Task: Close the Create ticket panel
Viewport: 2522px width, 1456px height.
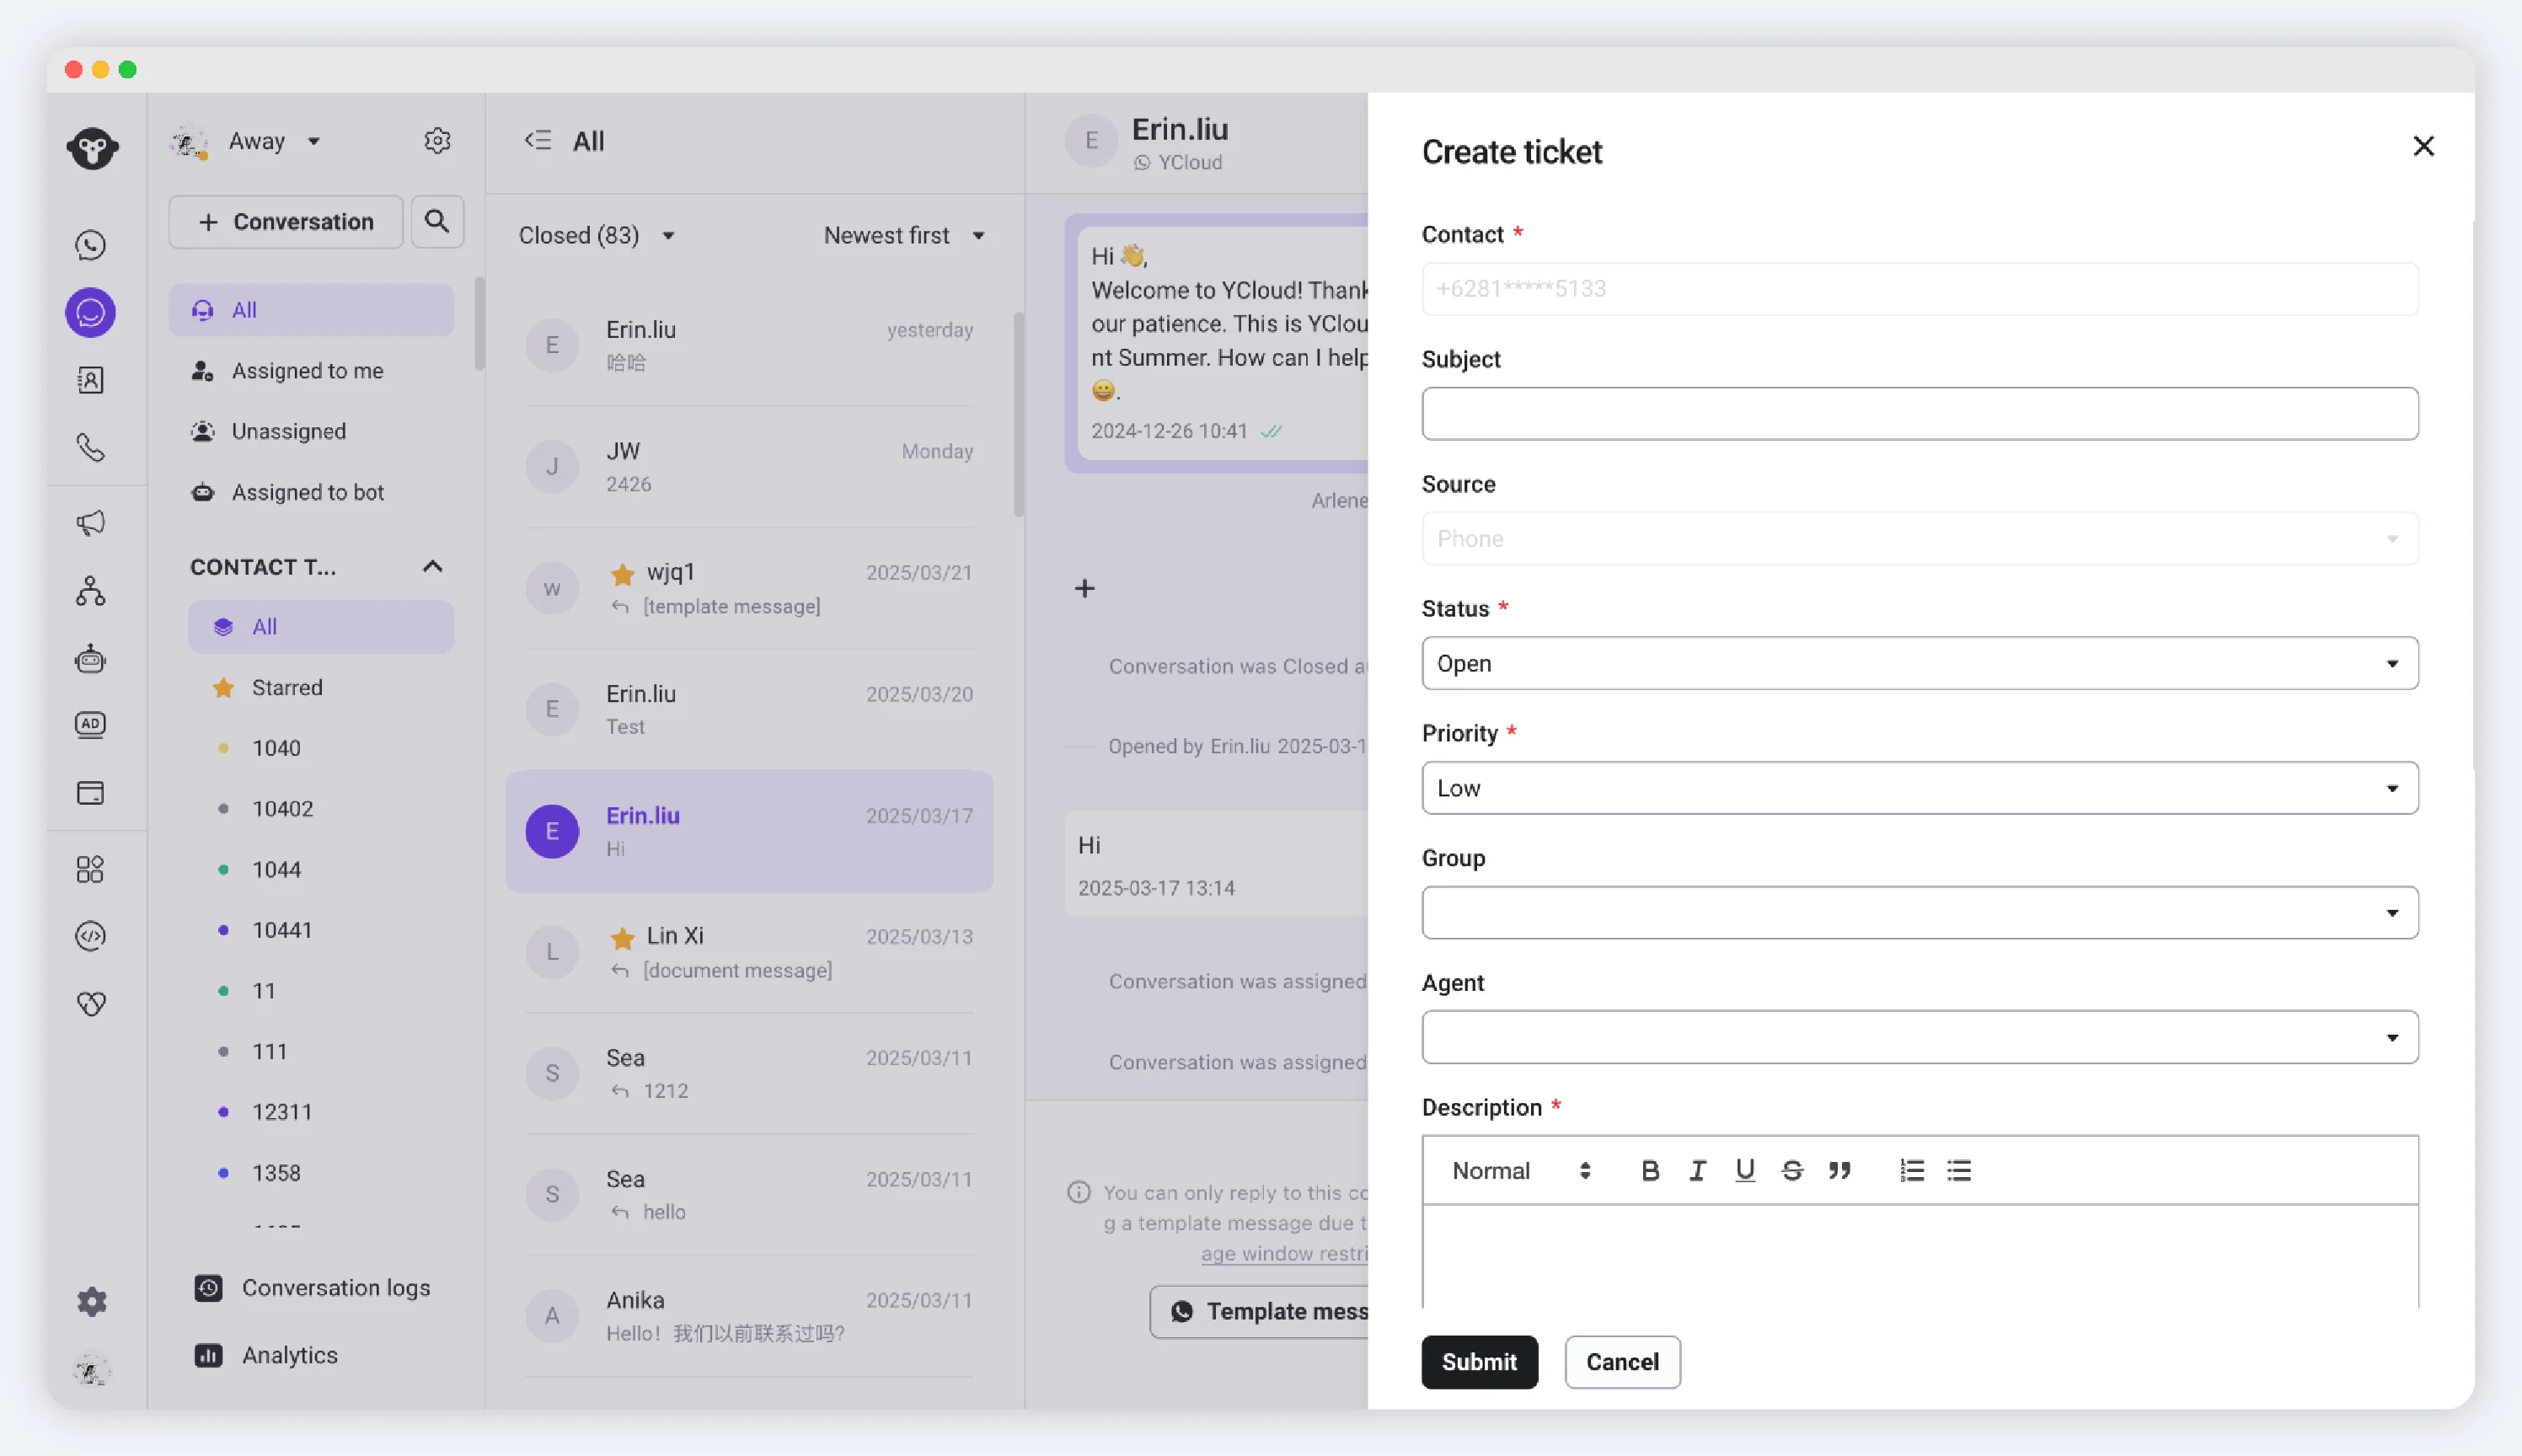Action: pyautogui.click(x=2423, y=146)
